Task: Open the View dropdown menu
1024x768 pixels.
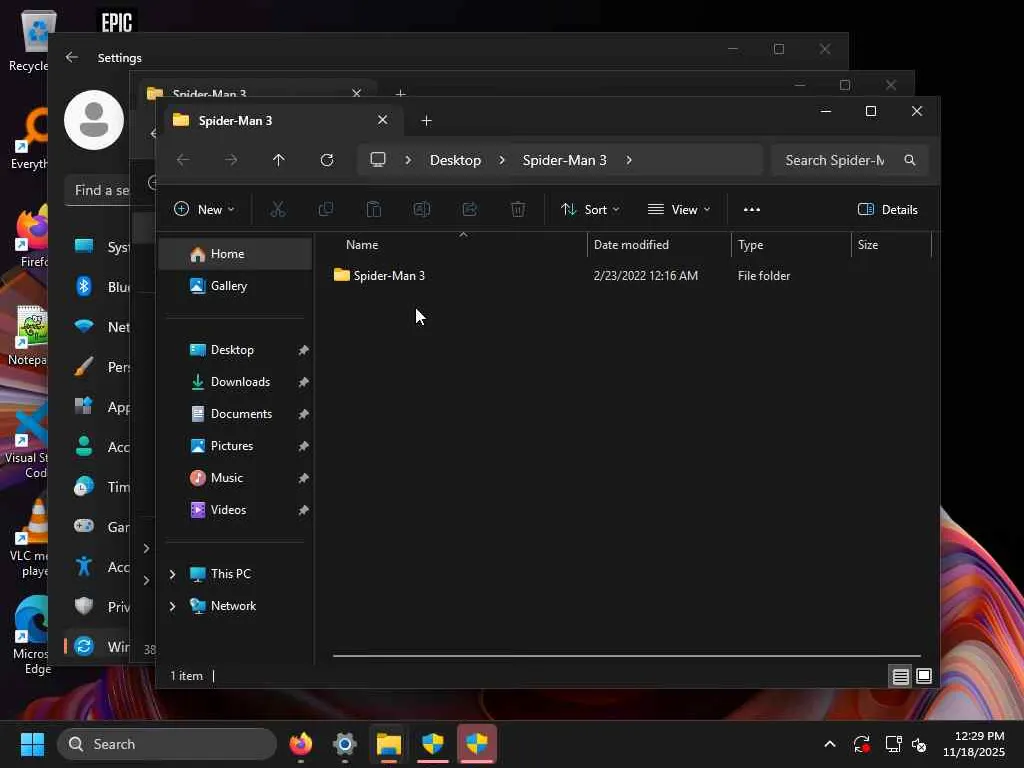Action: [679, 209]
